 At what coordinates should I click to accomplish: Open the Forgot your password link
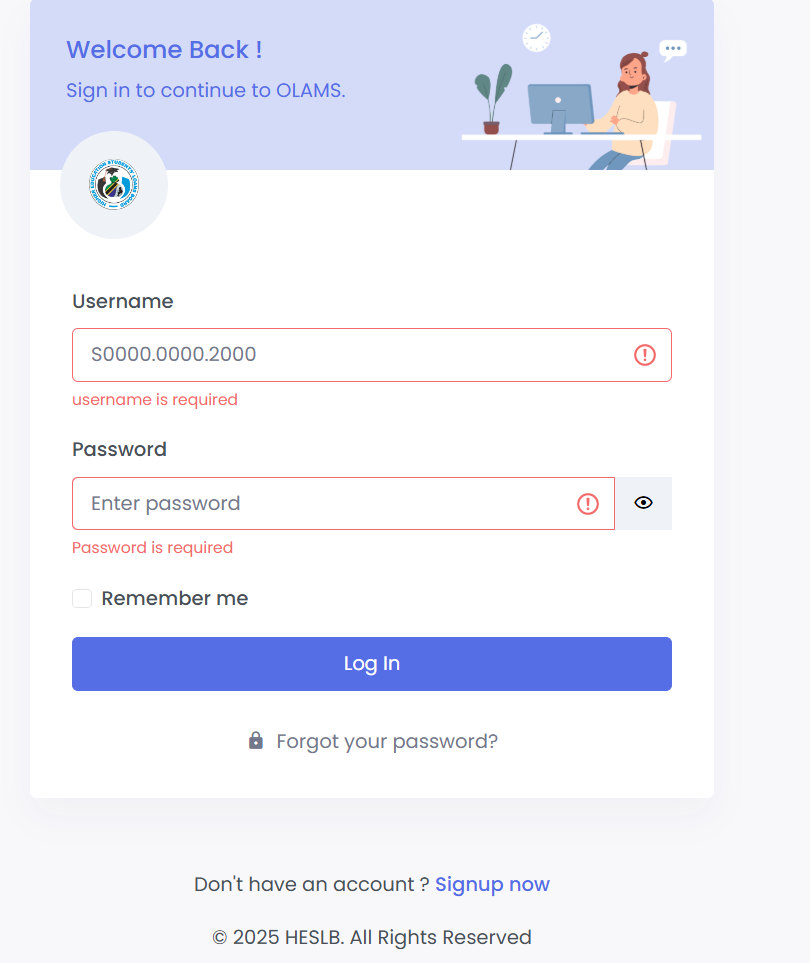tap(387, 741)
